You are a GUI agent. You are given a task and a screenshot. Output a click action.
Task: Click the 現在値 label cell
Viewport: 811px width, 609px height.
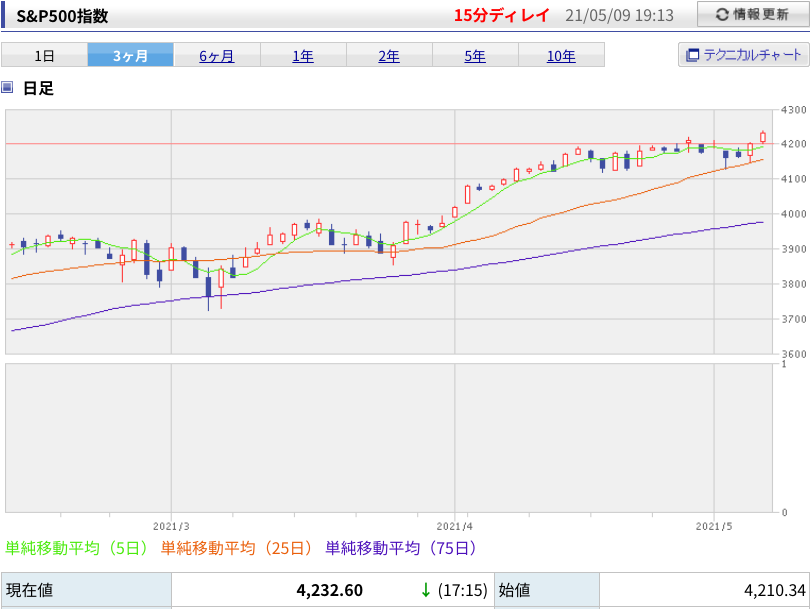[86, 590]
